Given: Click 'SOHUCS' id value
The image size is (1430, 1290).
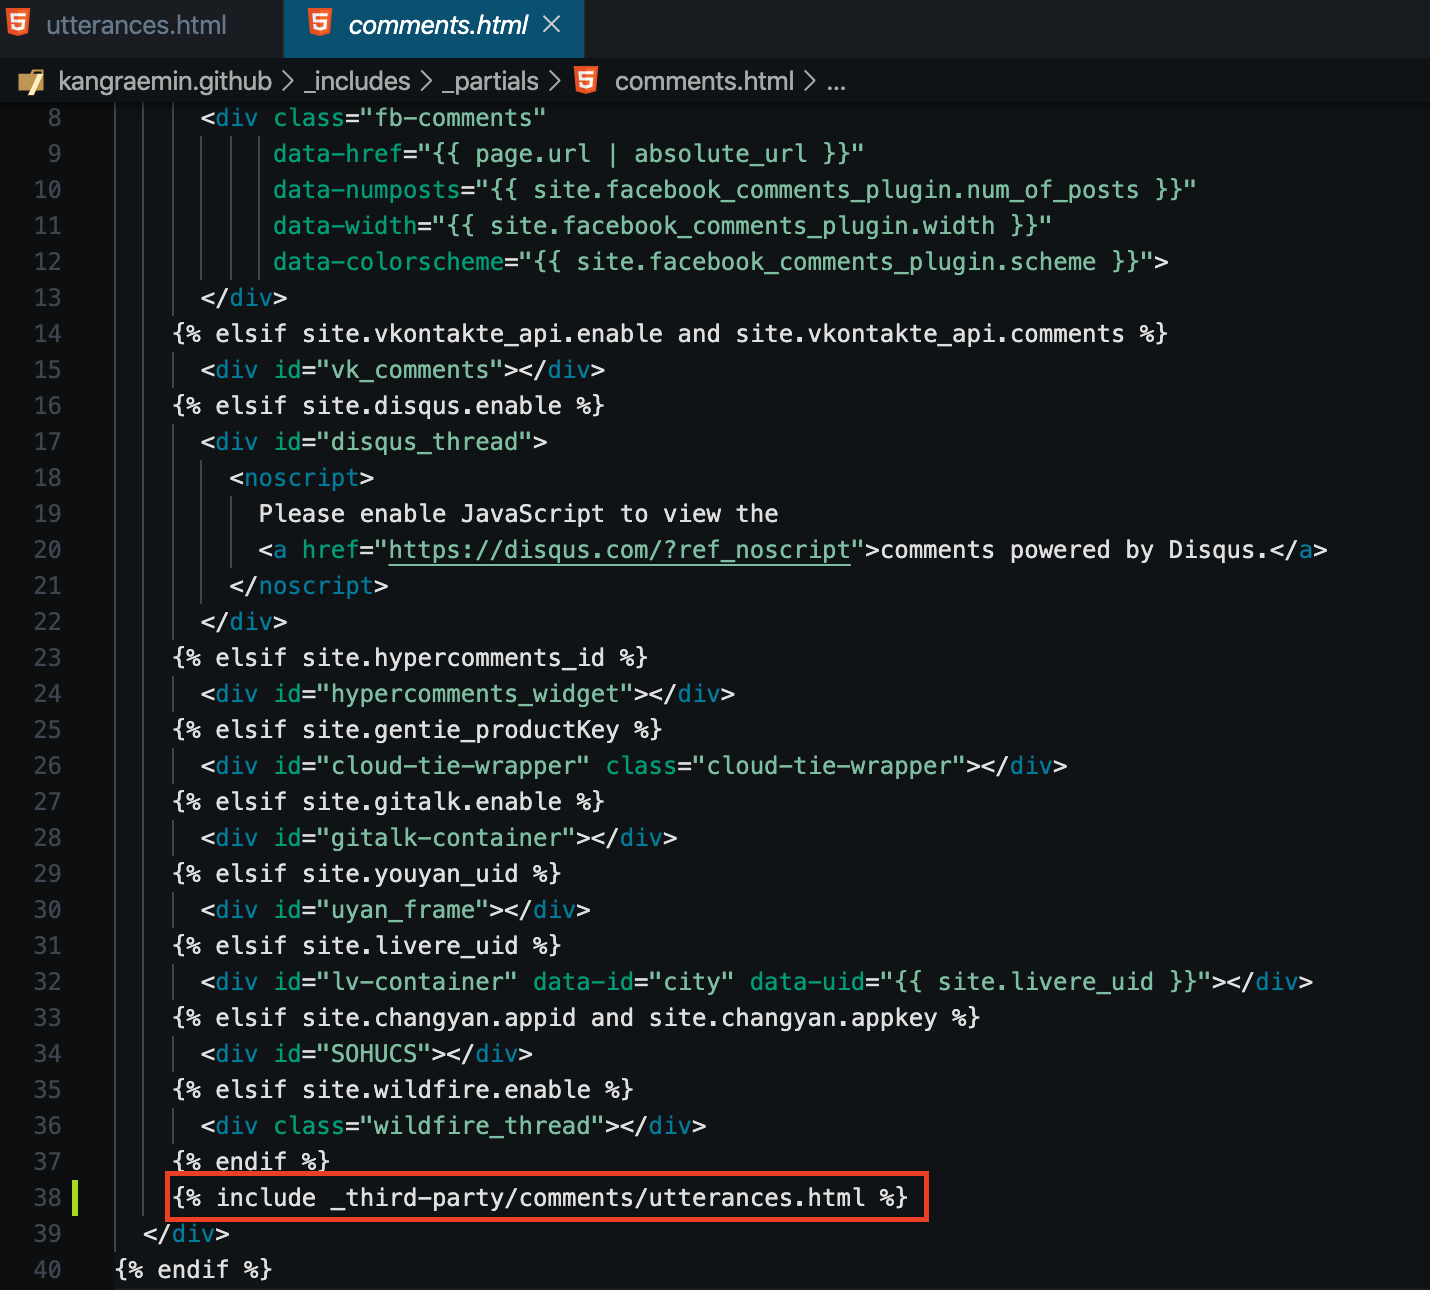Looking at the screenshot, I should [x=374, y=1054].
